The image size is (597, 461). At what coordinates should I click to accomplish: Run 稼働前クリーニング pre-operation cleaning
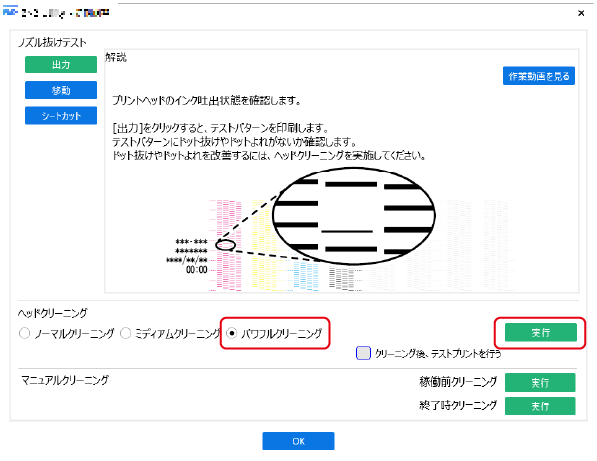[540, 382]
